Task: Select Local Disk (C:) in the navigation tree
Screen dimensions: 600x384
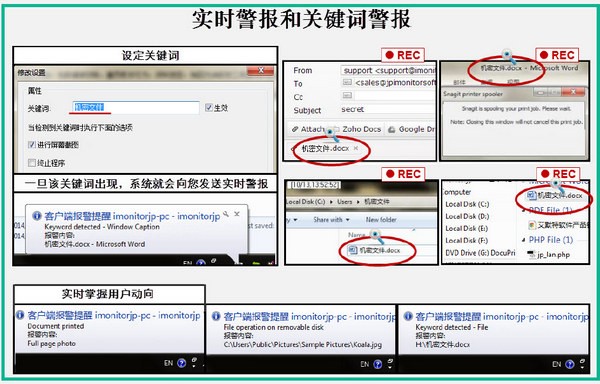Action: coord(467,204)
